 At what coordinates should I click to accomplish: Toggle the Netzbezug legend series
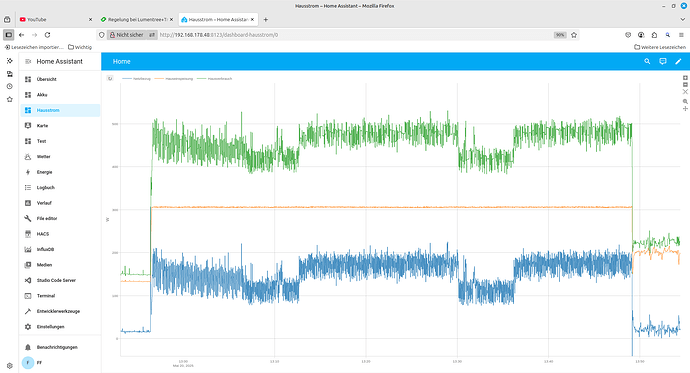click(x=136, y=79)
